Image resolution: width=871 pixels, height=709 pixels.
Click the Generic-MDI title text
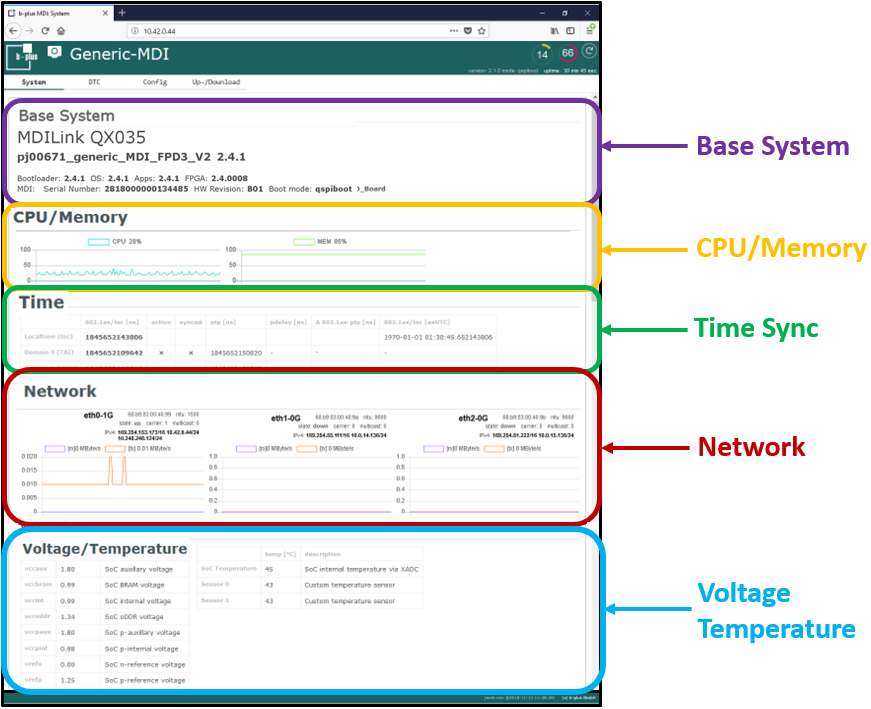coord(119,54)
